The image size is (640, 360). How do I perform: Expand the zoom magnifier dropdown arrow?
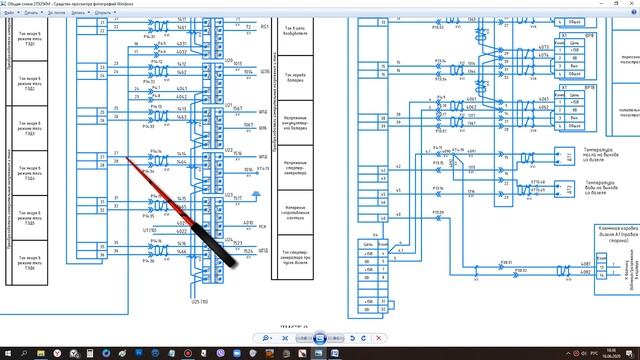pyautogui.click(x=271, y=338)
